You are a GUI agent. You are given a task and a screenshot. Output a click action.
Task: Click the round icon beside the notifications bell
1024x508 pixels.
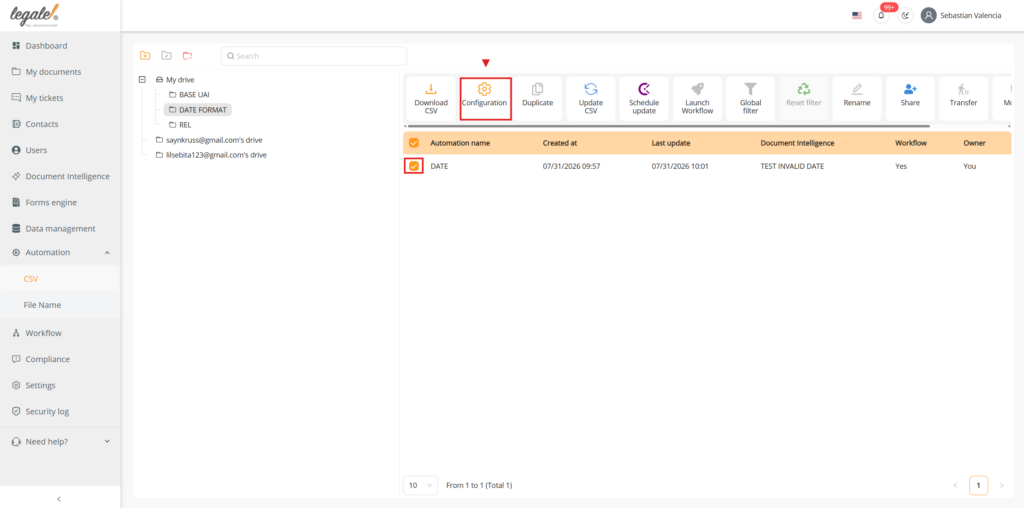(905, 16)
